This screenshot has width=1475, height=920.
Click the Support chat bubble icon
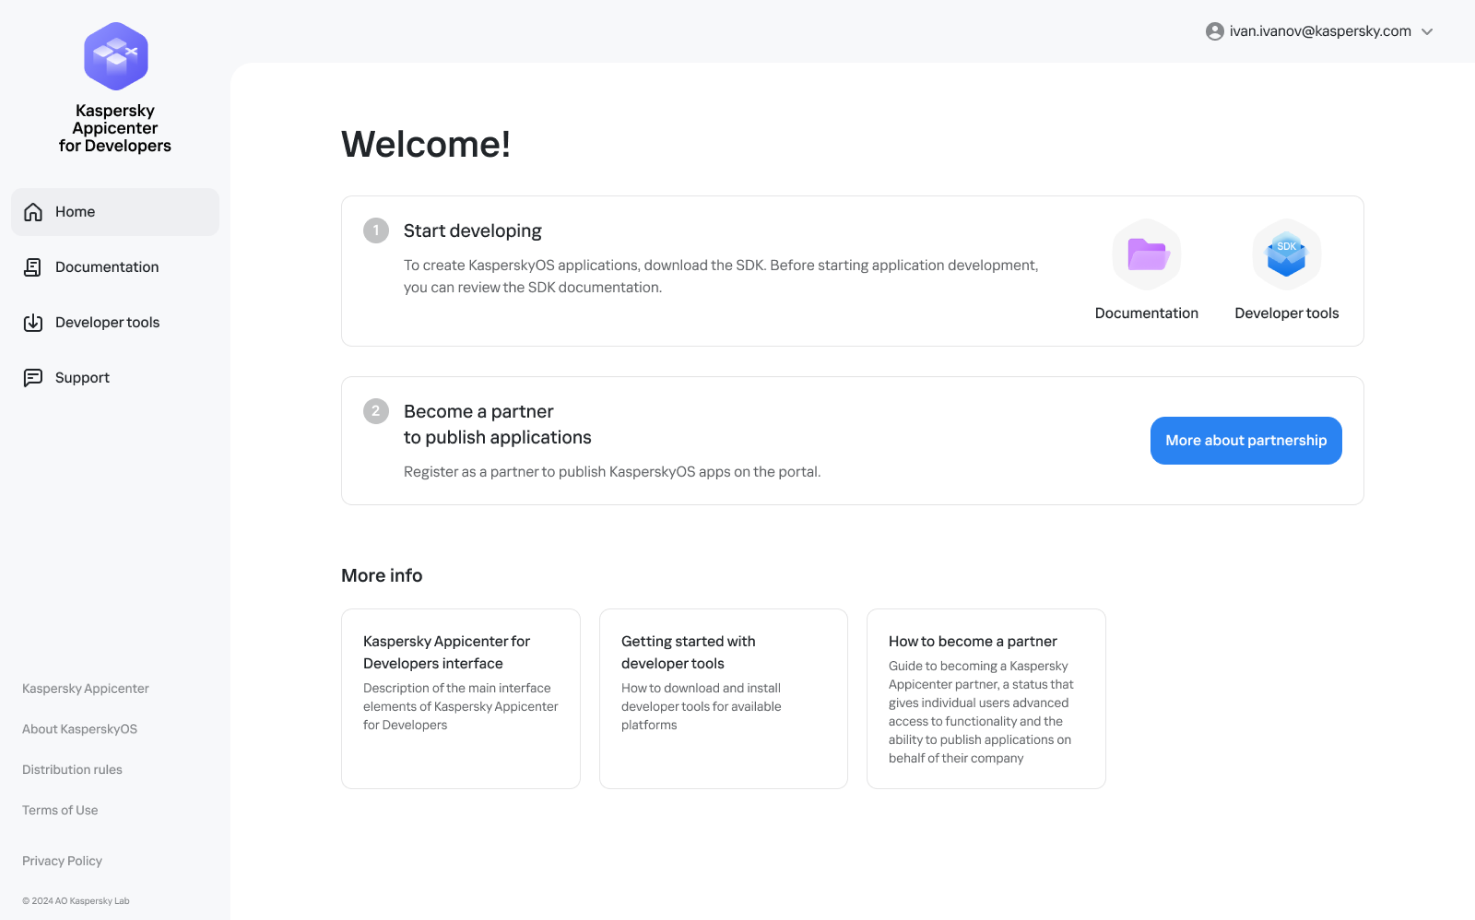click(x=33, y=378)
